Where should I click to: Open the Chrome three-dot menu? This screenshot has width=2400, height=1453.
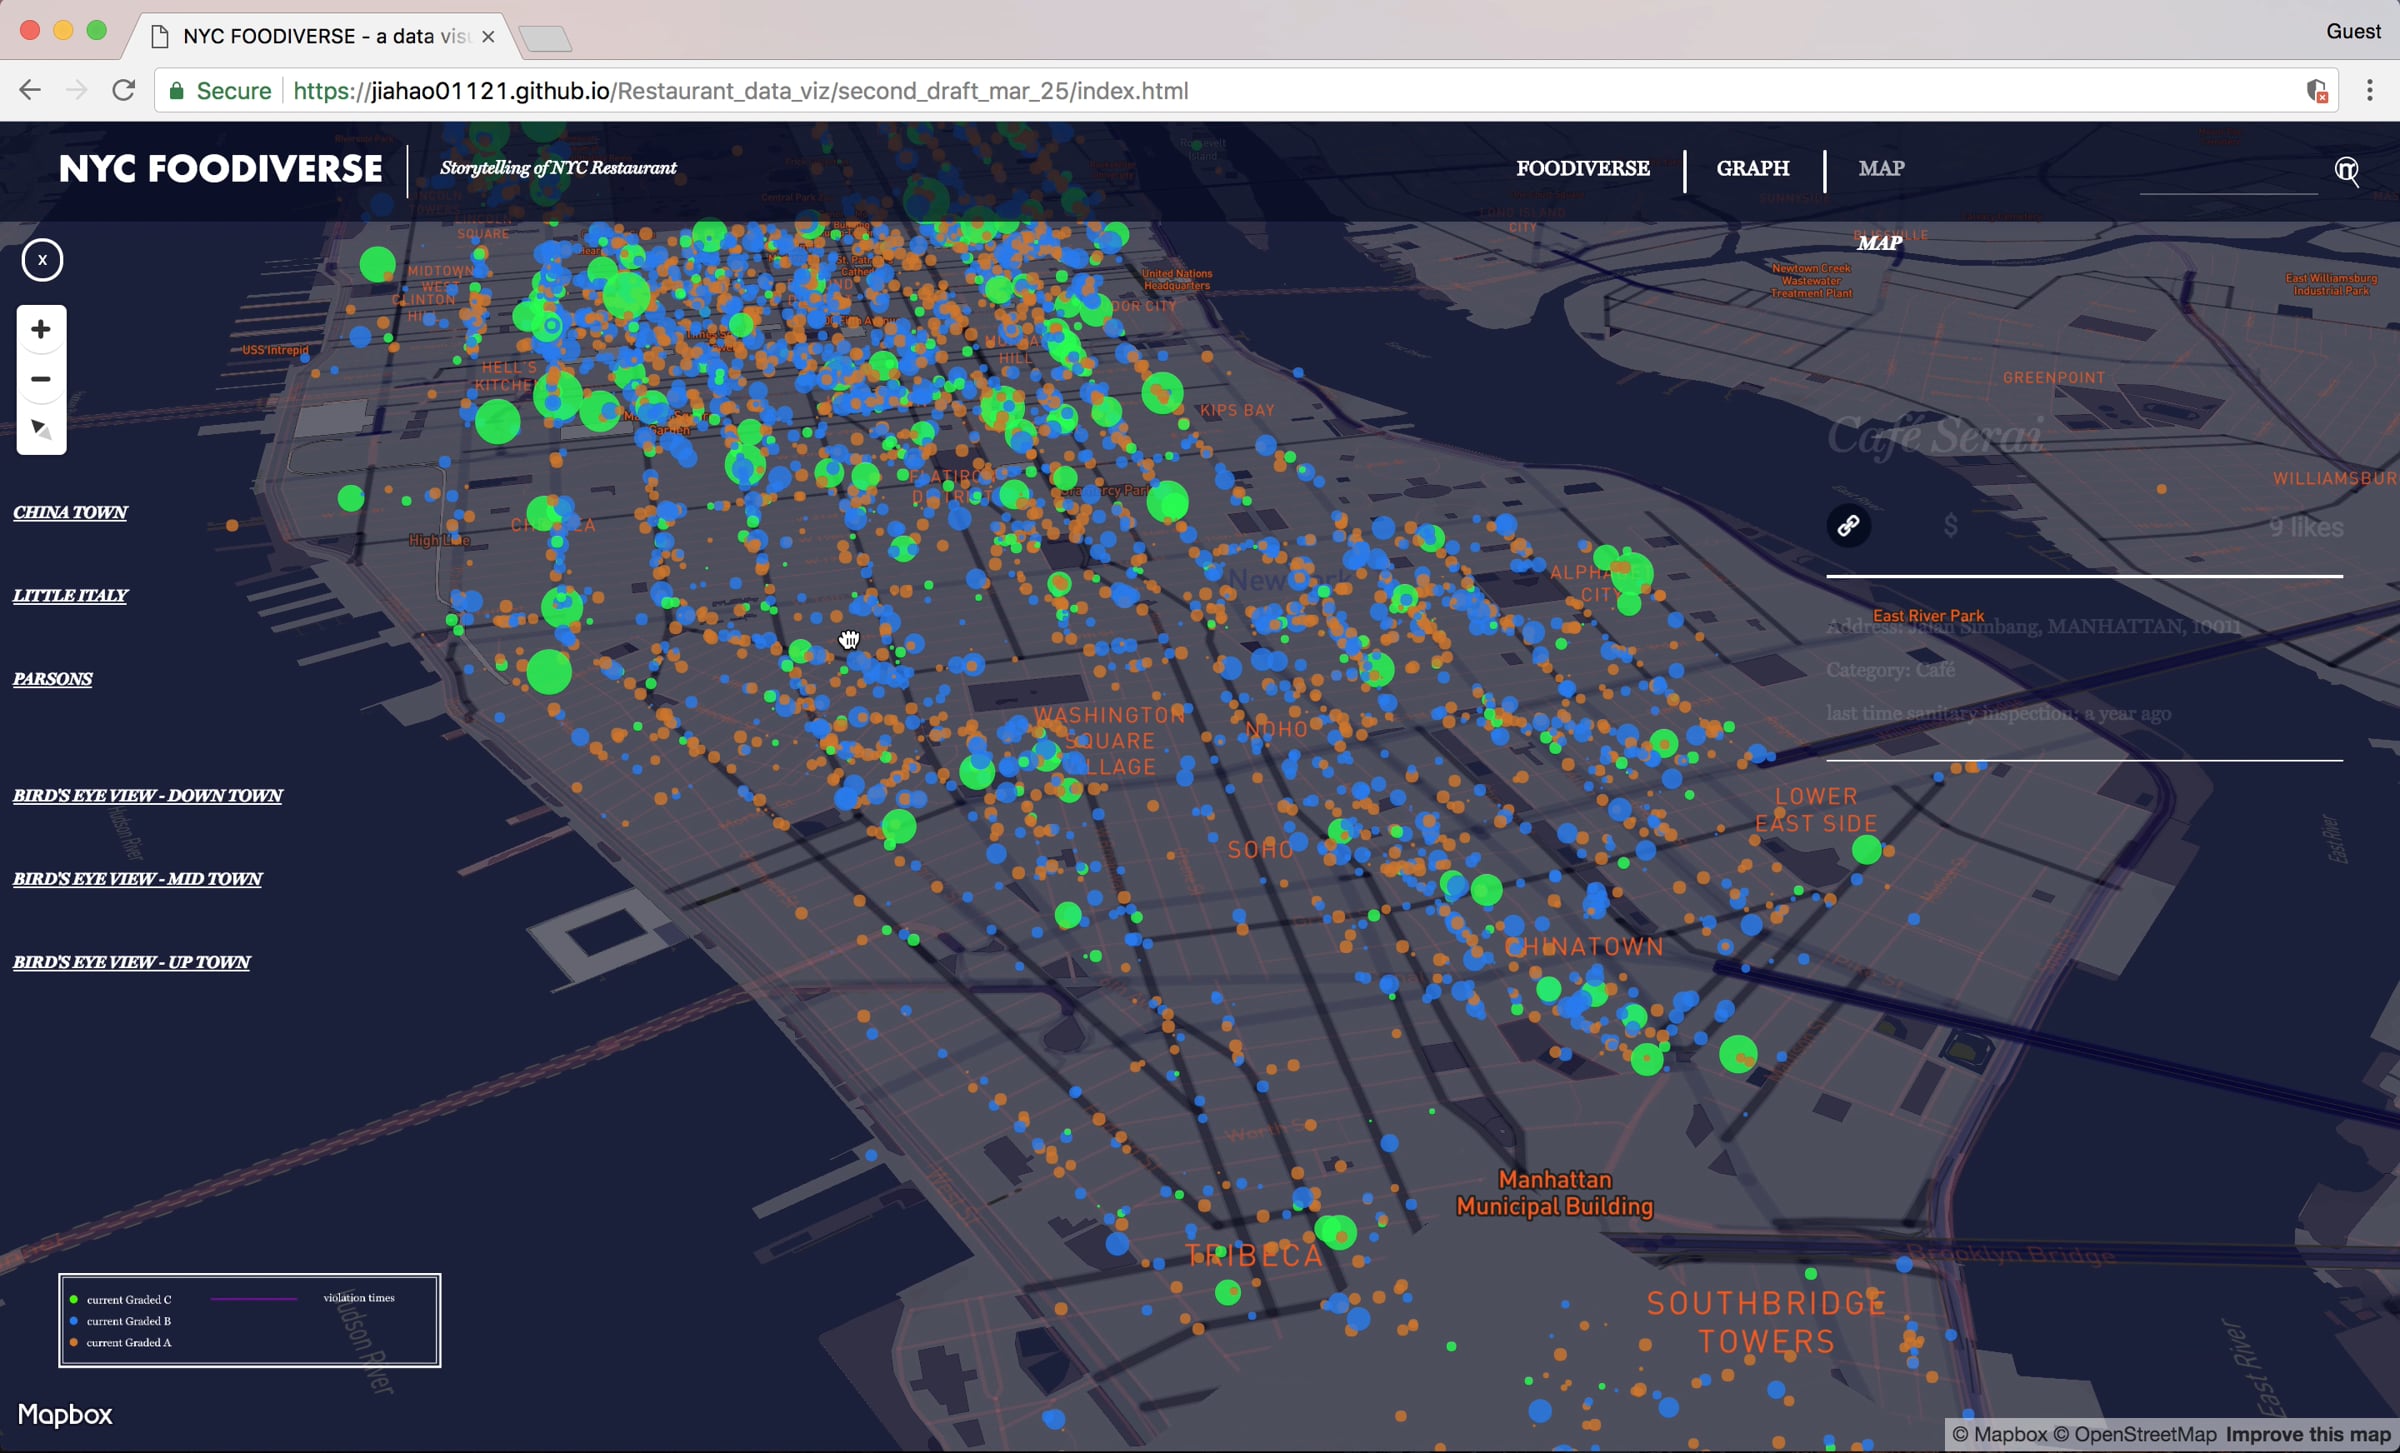coord(2369,90)
